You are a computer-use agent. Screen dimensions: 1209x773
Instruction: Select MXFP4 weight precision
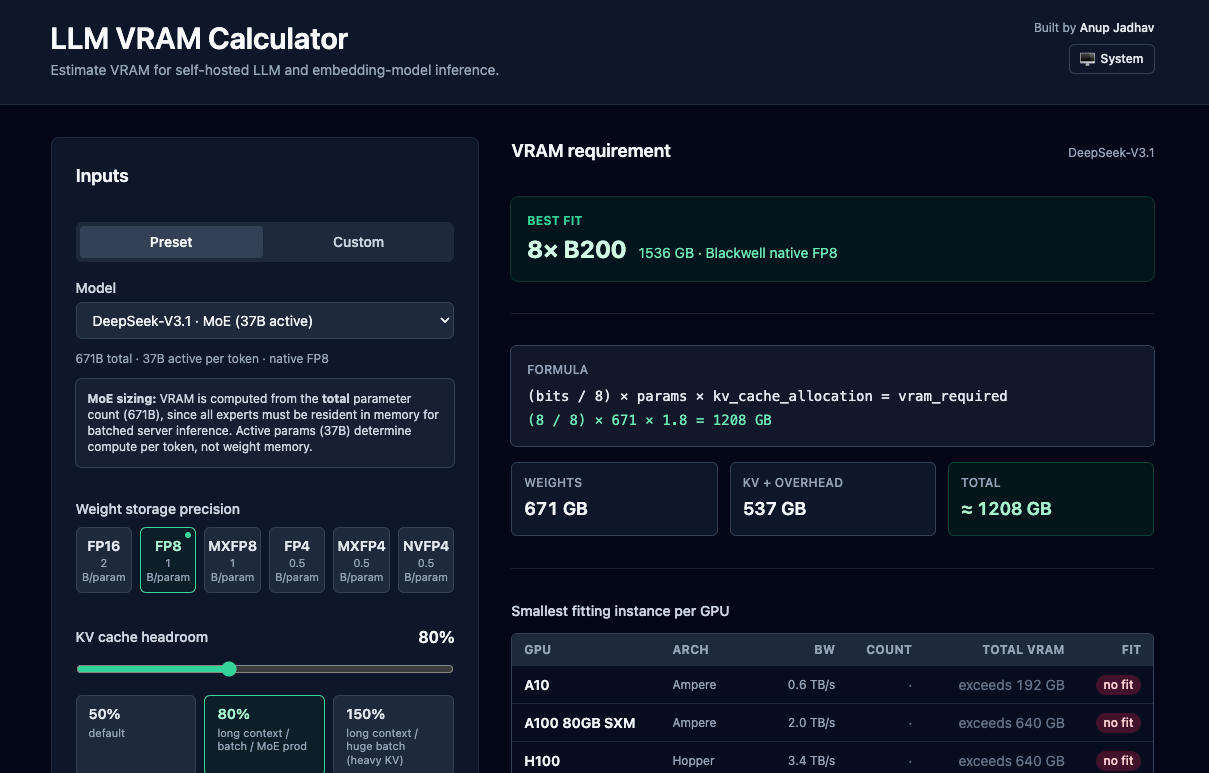pos(361,560)
